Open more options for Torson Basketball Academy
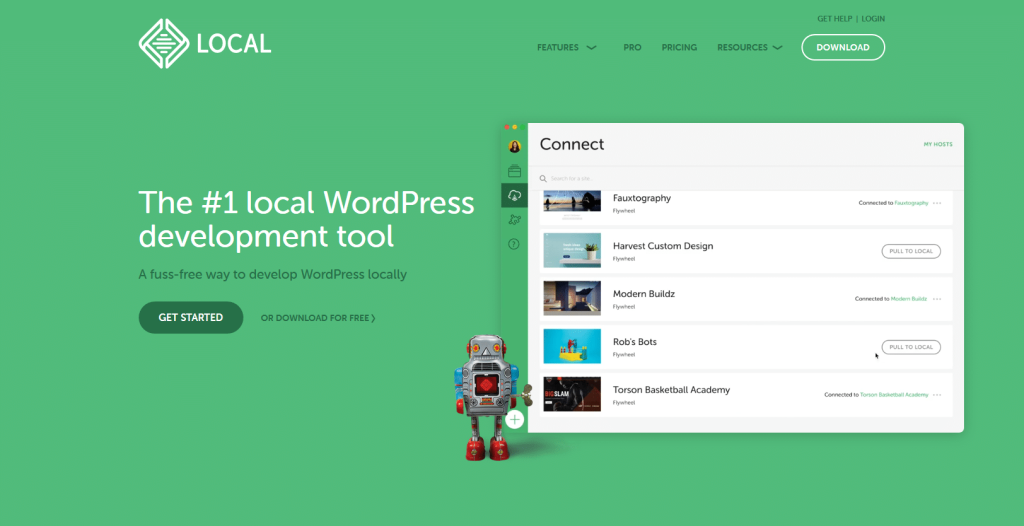Image resolution: width=1024 pixels, height=526 pixels. pos(937,395)
